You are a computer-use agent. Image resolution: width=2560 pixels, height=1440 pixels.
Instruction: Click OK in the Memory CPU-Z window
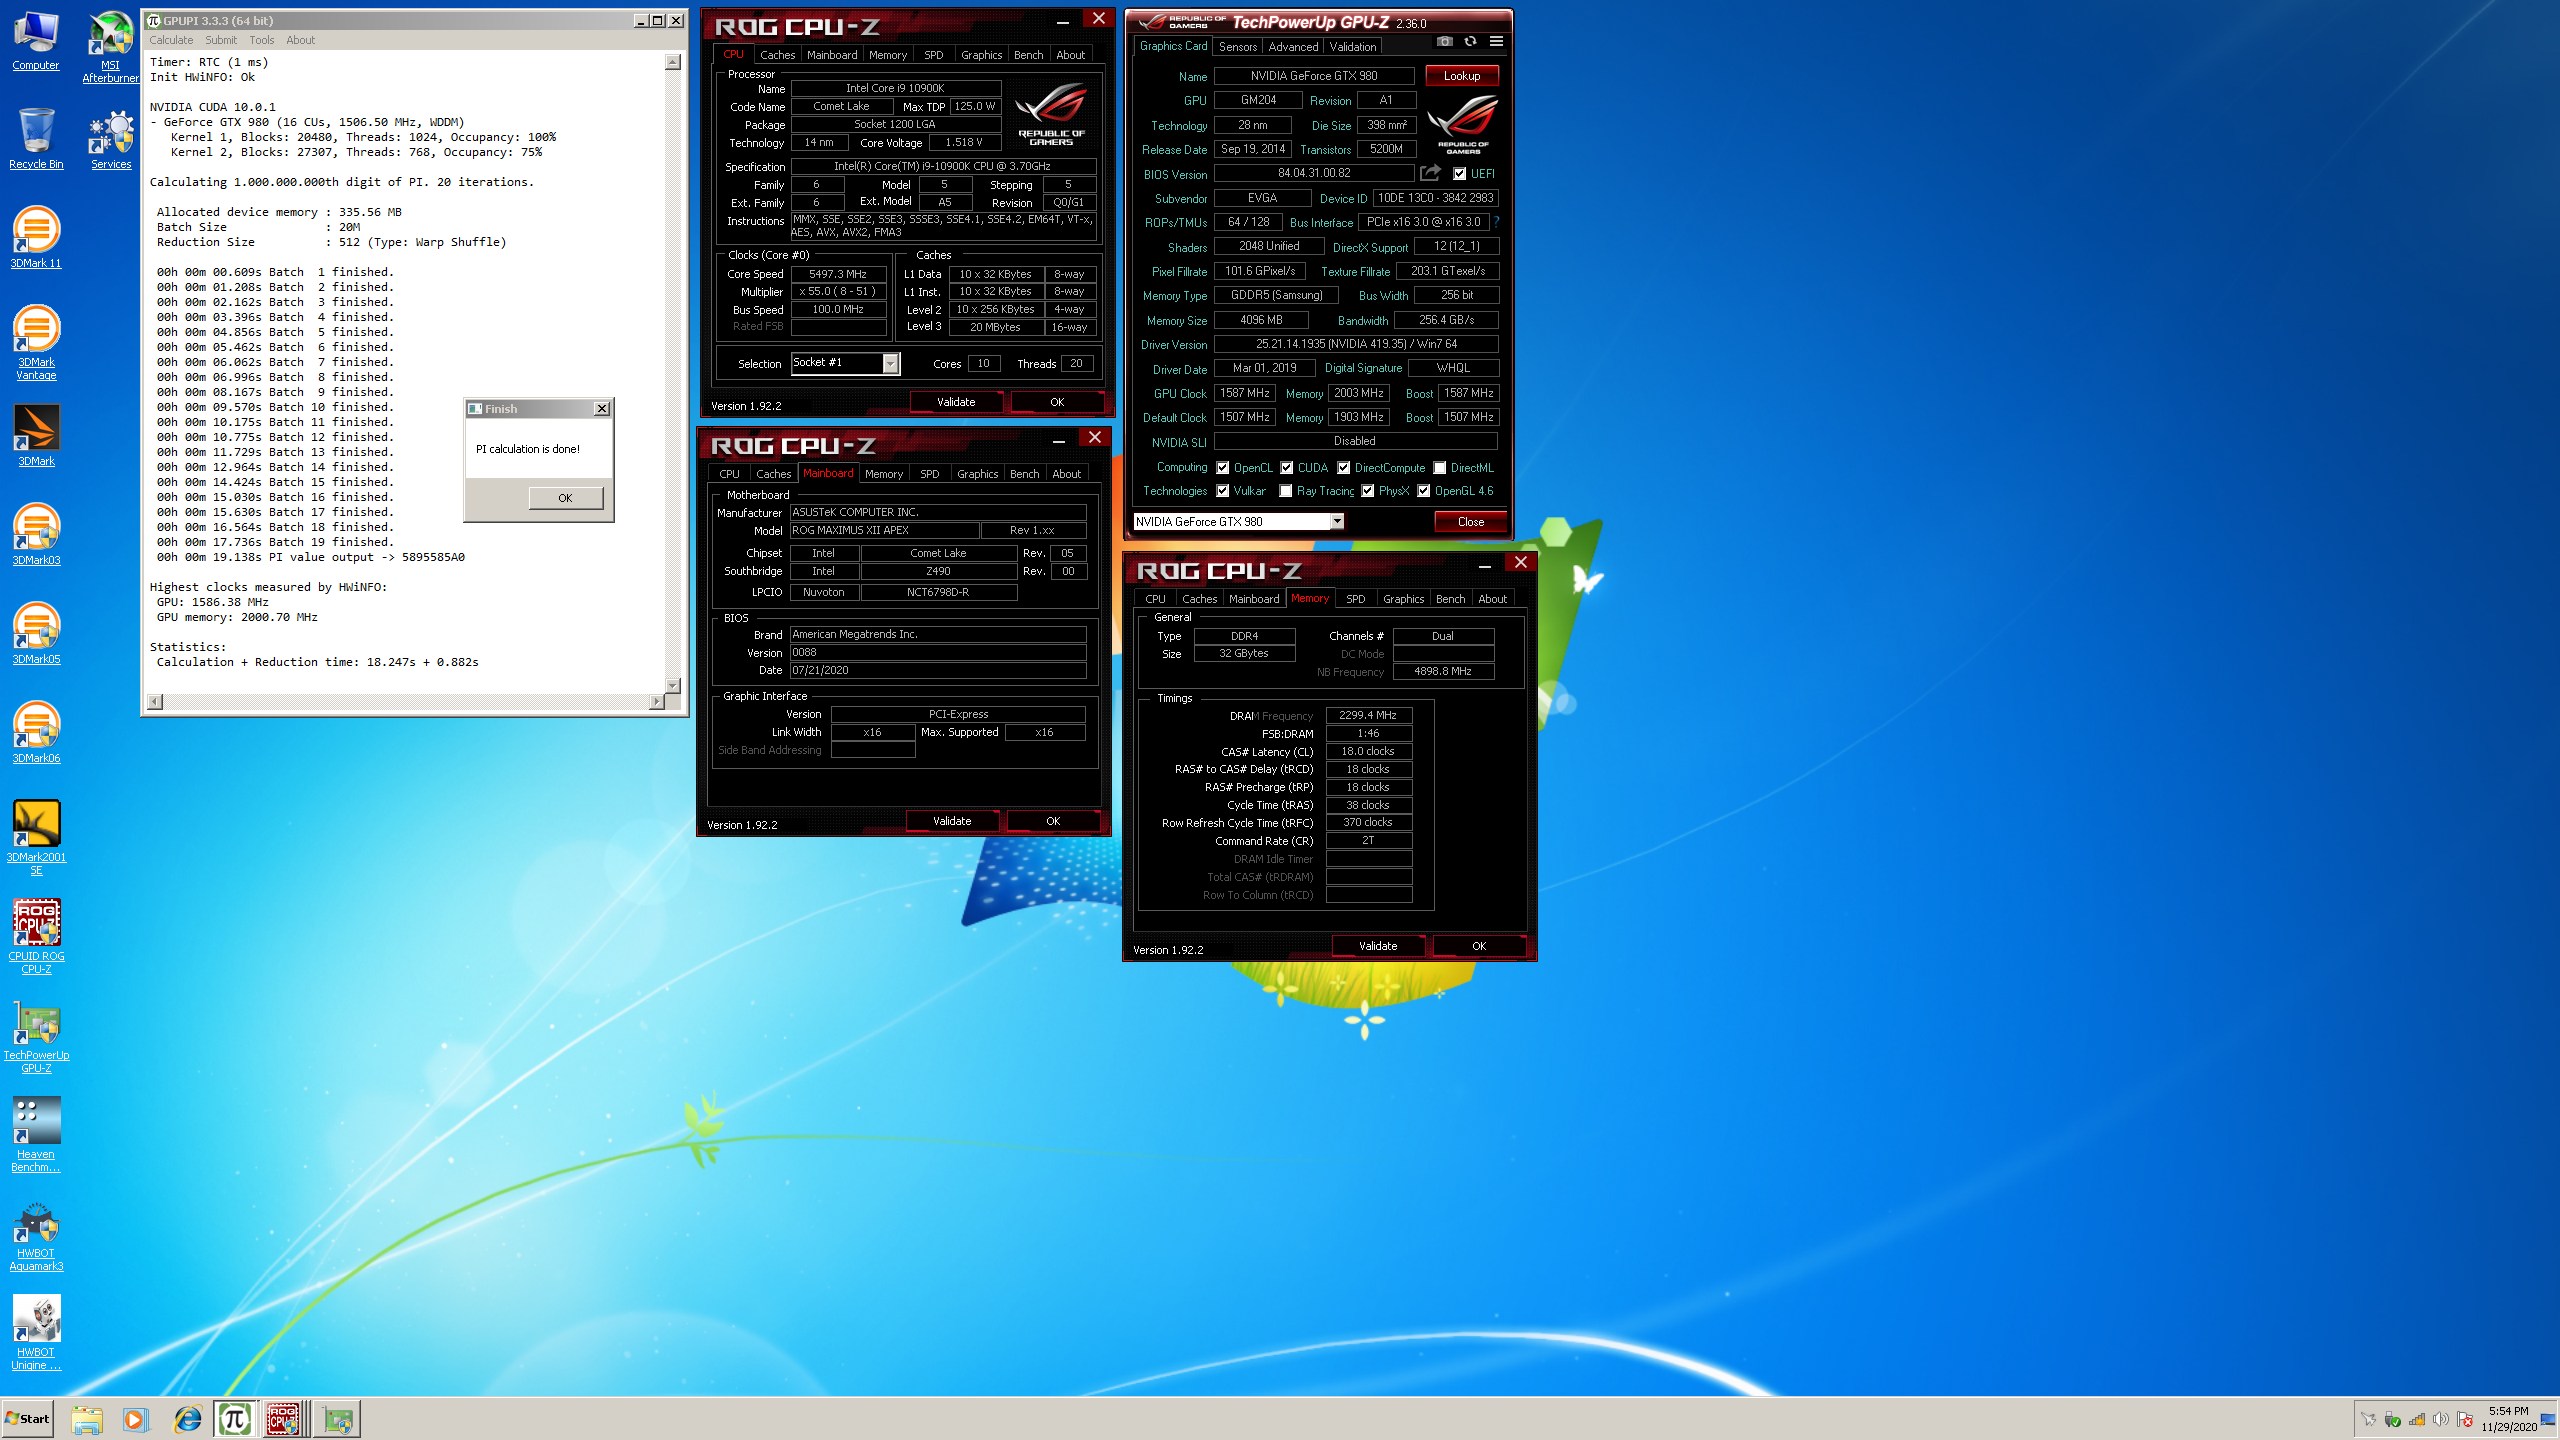pyautogui.click(x=1478, y=946)
